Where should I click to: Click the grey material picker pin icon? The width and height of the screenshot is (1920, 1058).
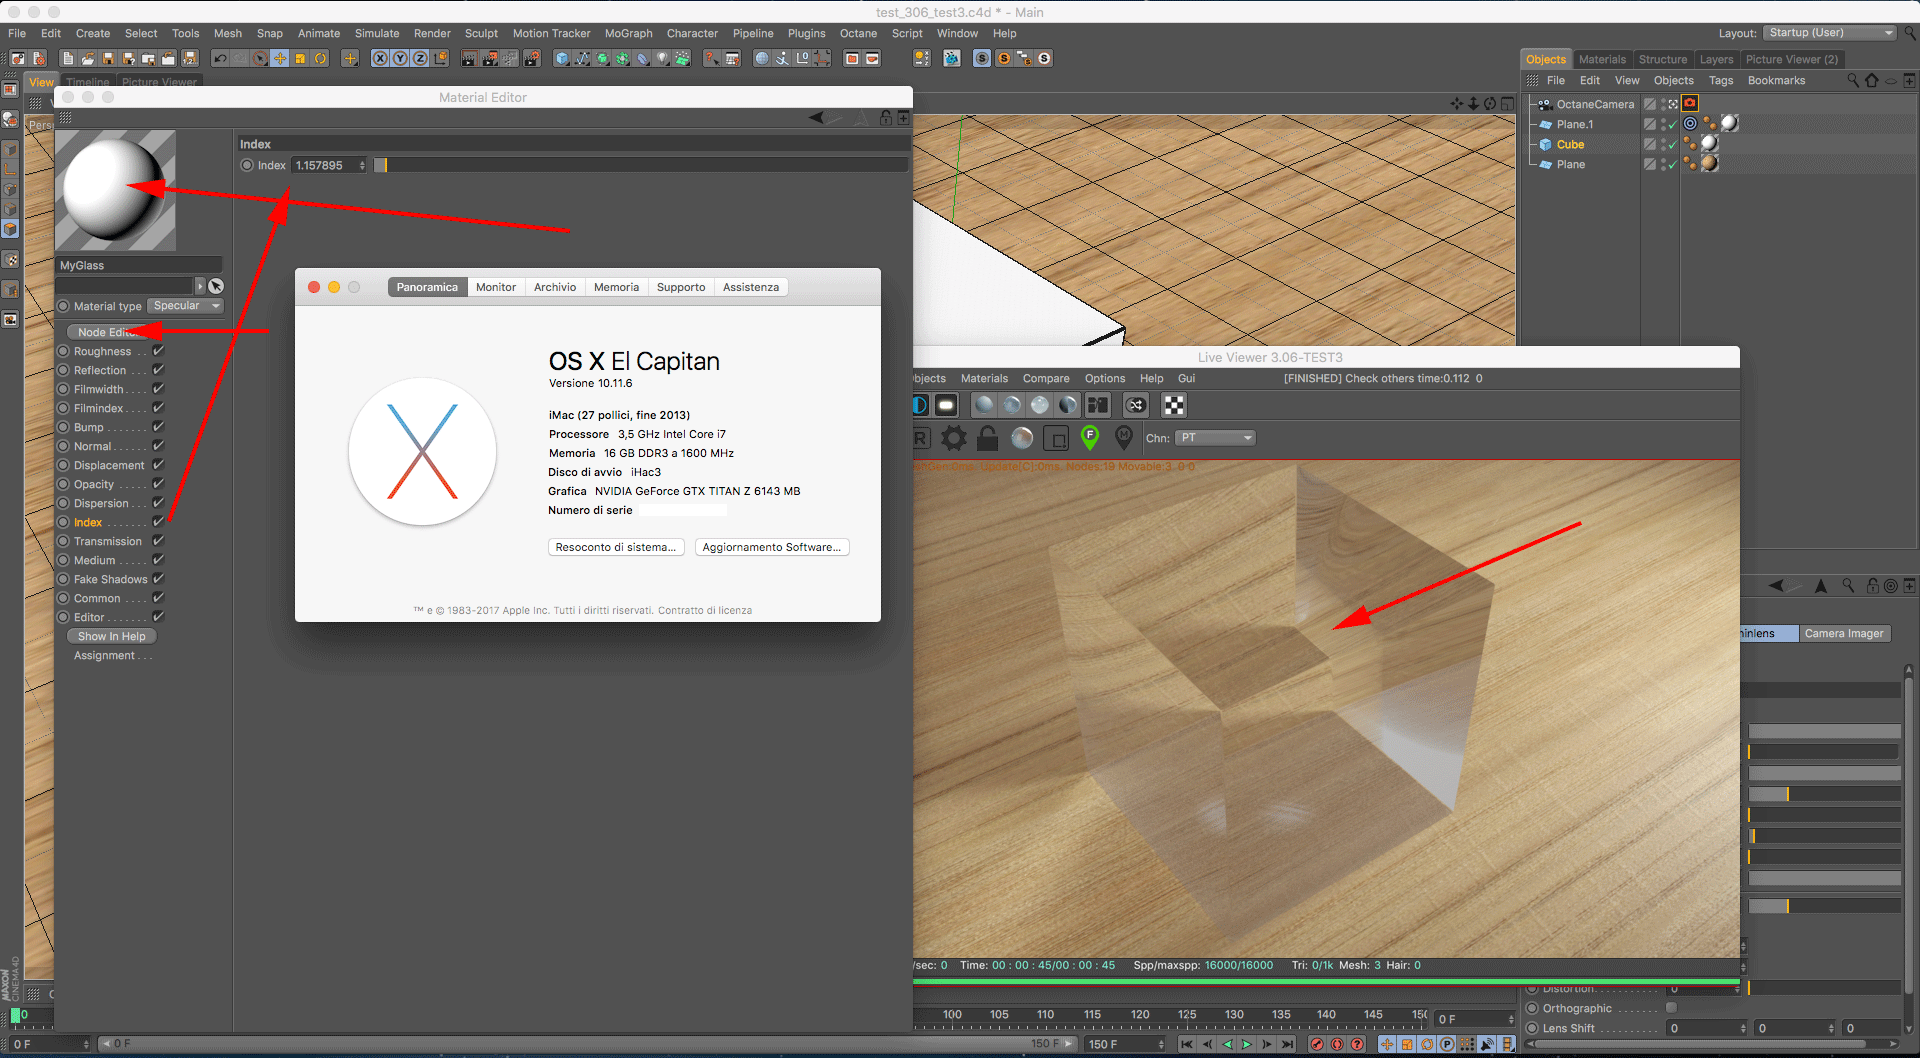click(1124, 437)
